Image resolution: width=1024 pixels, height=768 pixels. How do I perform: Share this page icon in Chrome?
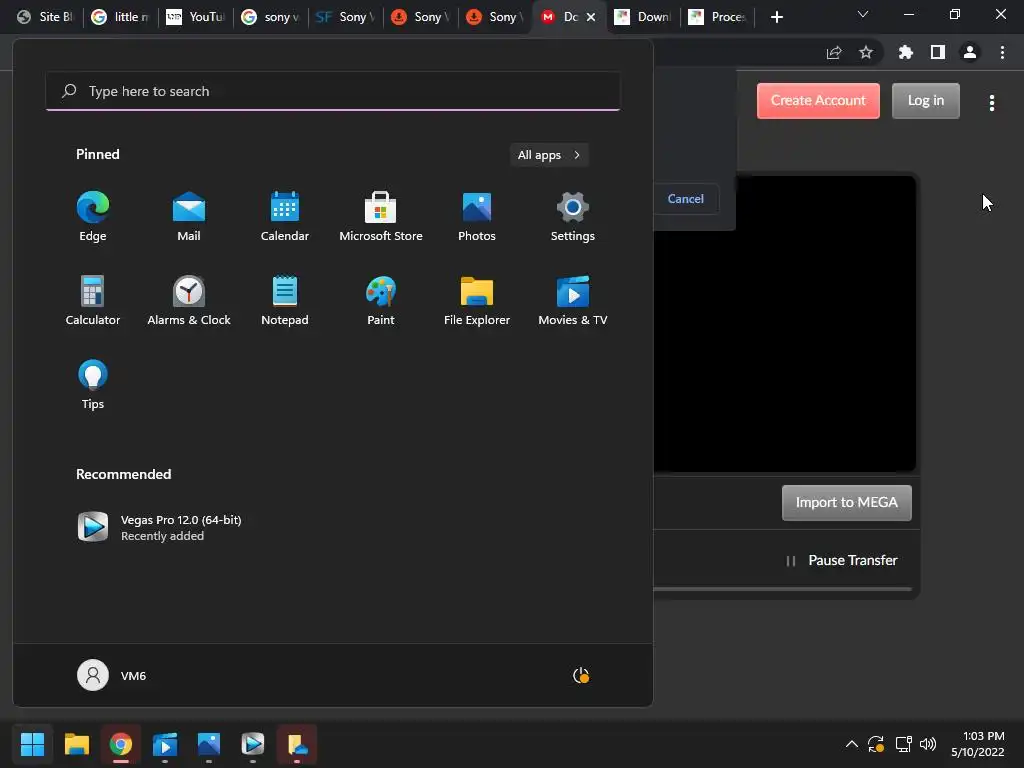(x=834, y=53)
